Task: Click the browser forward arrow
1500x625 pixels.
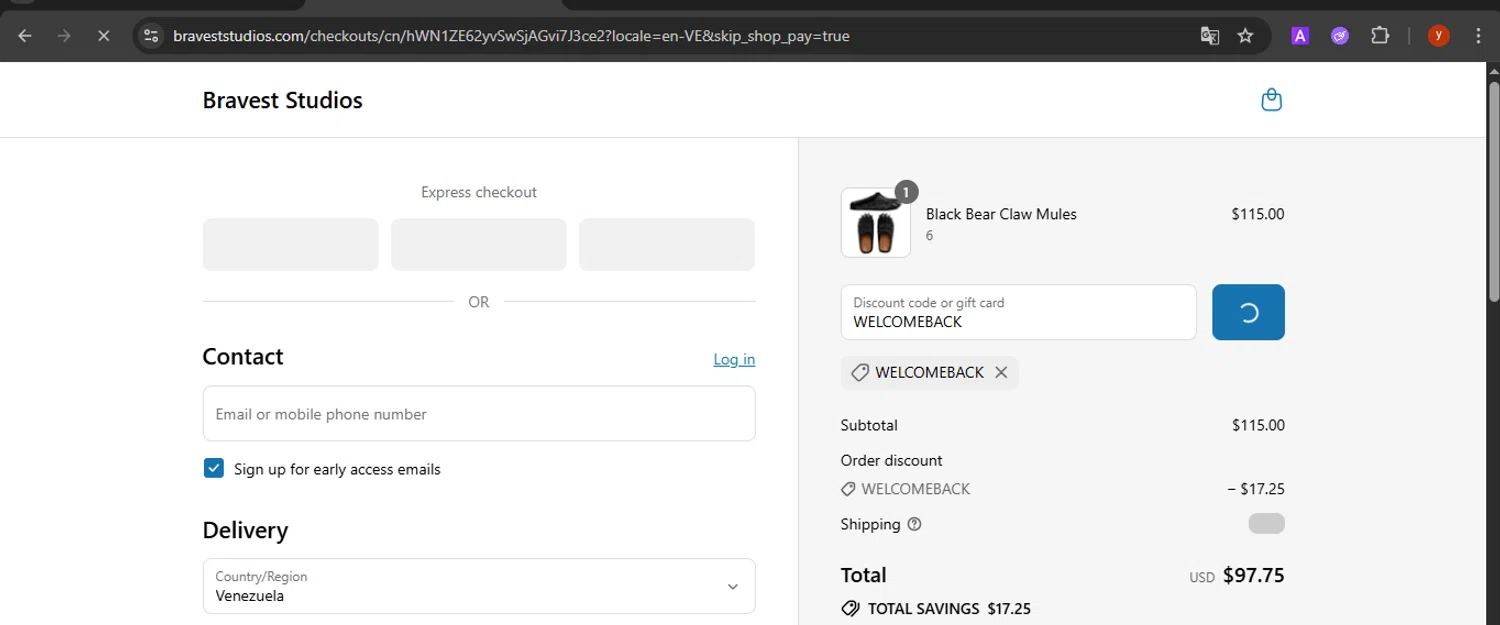Action: coord(64,36)
